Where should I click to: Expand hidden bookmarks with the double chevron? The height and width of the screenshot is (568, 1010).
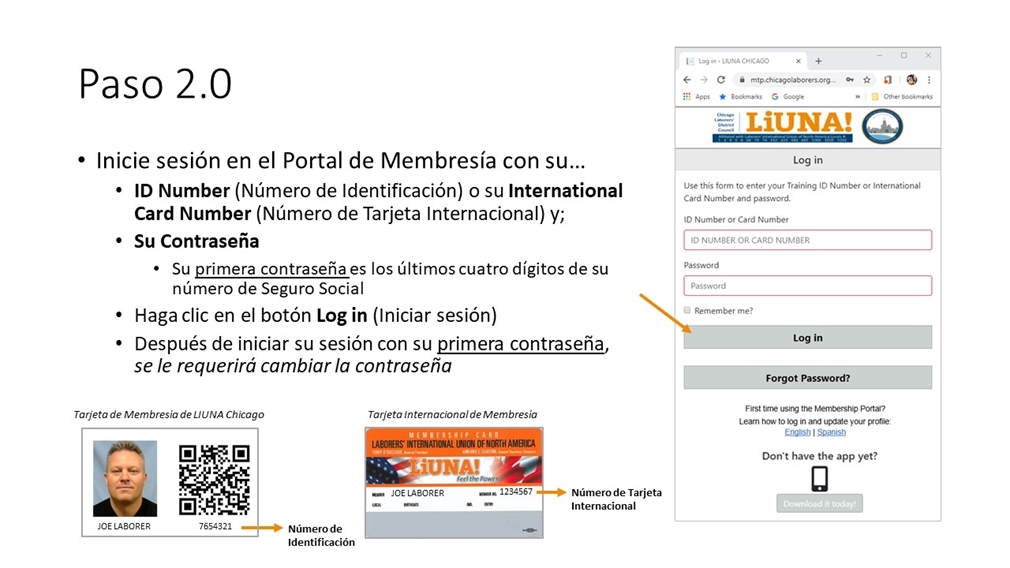857,97
